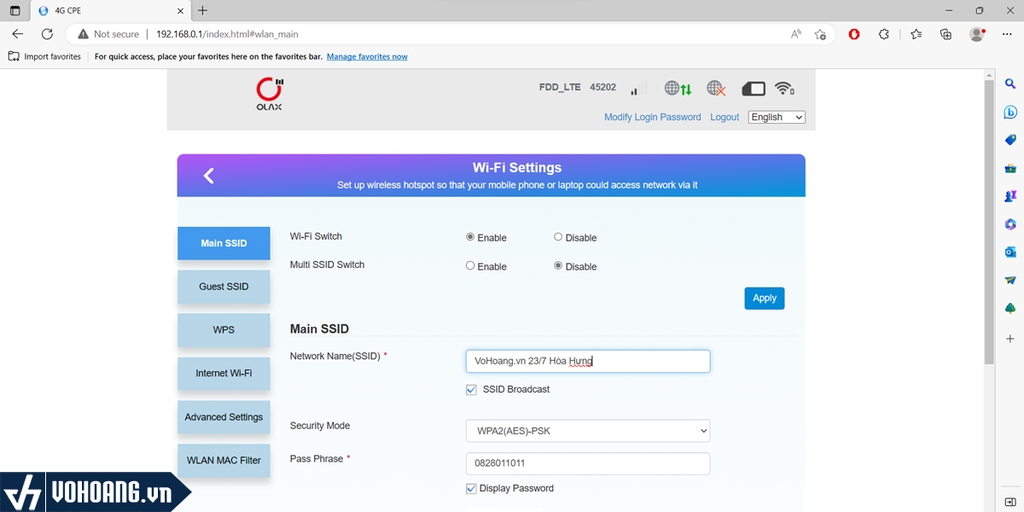
Task: Toggle the SSID Broadcast checkbox
Action: point(471,389)
